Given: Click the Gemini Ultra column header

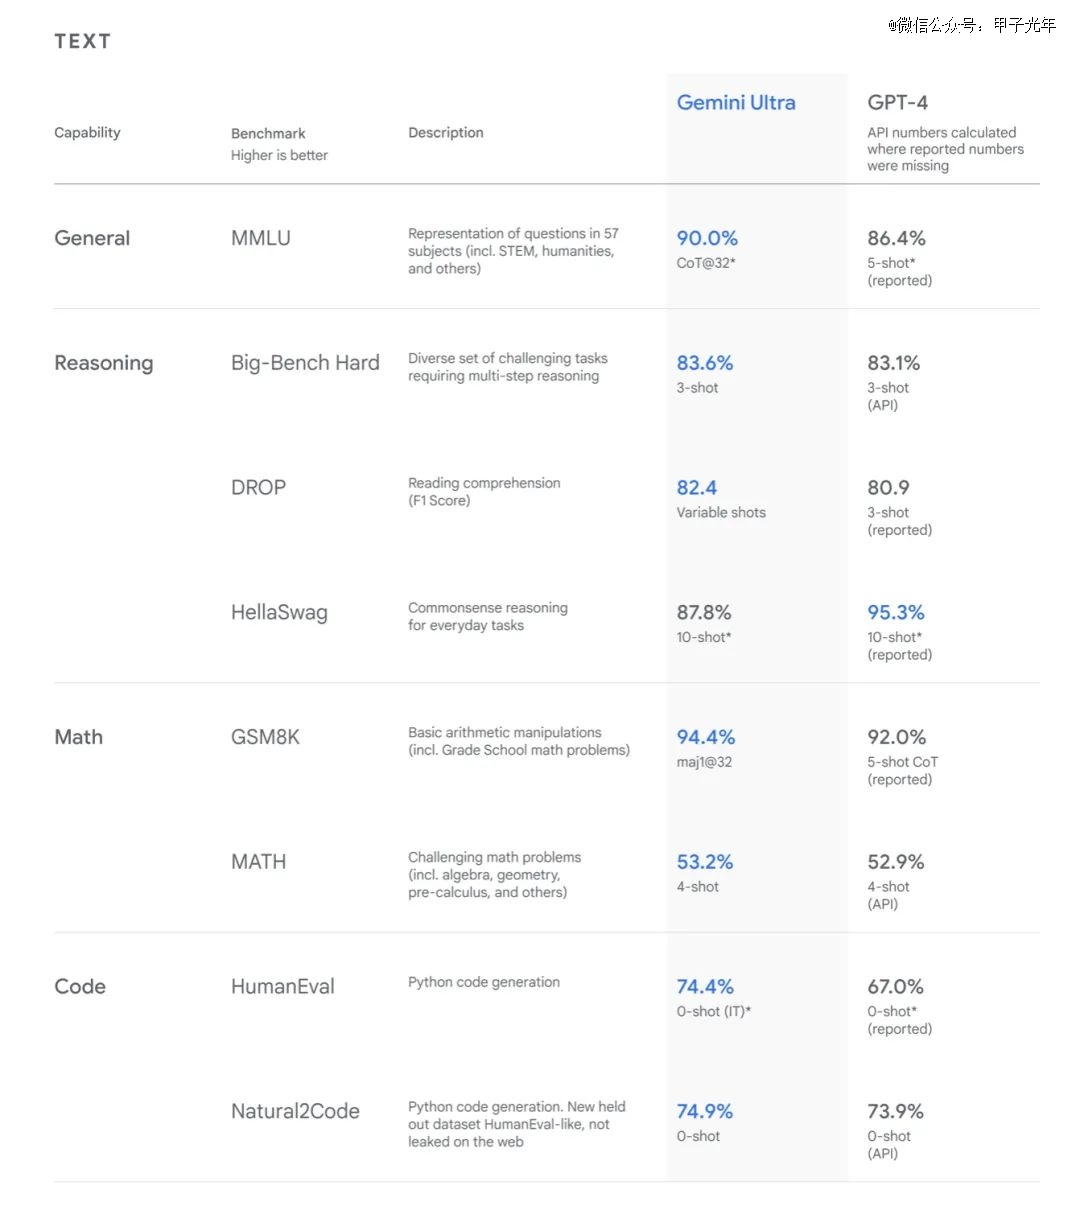Looking at the screenshot, I should tap(736, 102).
